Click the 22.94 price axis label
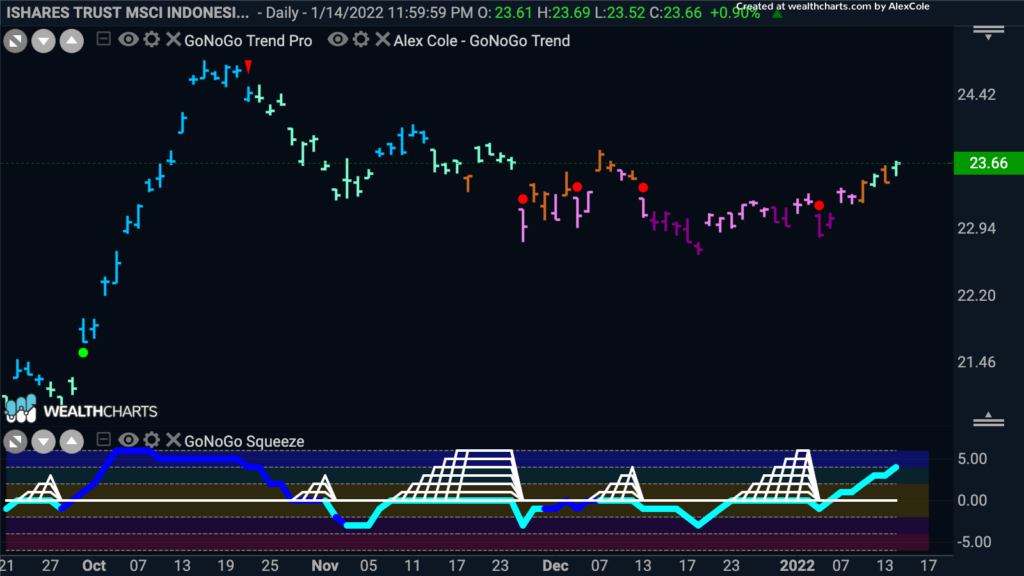Viewport: 1024px width, 576px height. [976, 229]
